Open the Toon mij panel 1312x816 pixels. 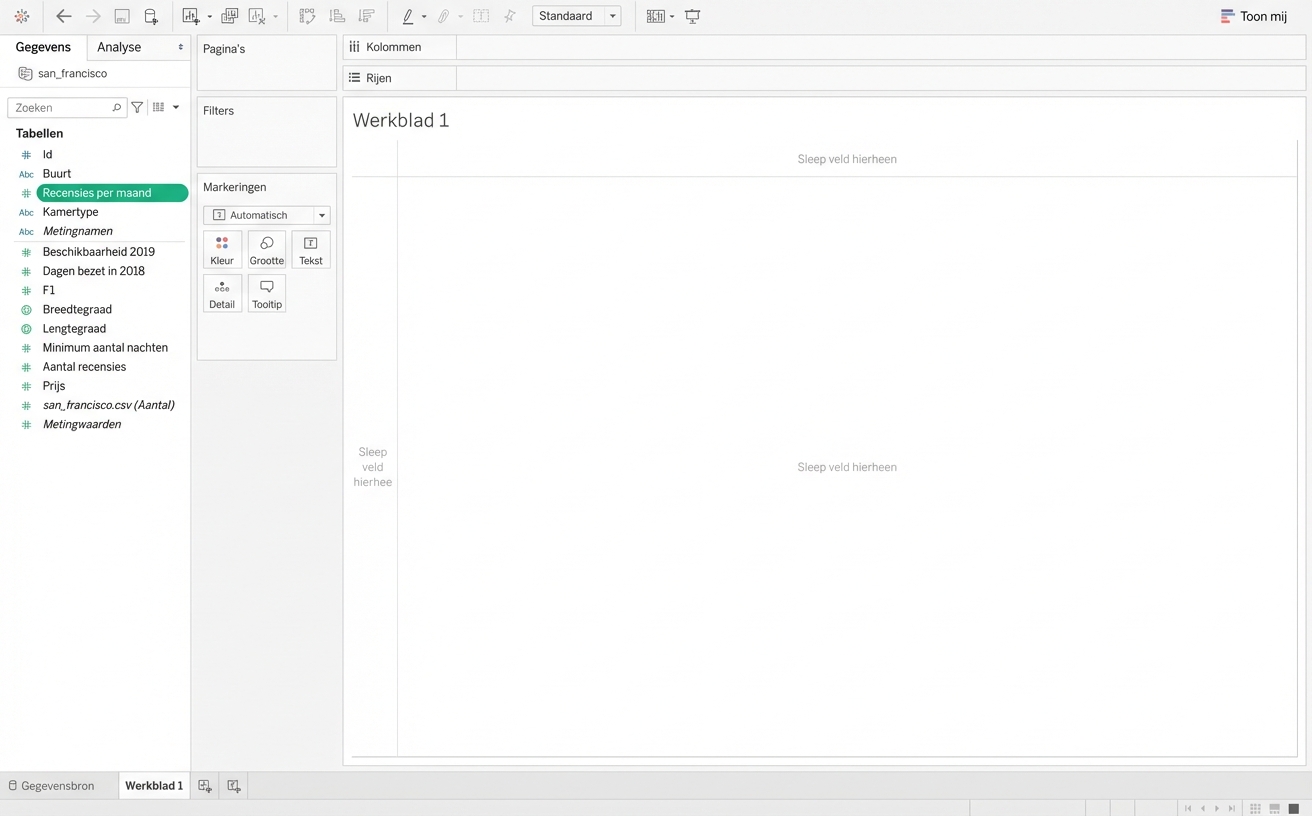point(1254,16)
